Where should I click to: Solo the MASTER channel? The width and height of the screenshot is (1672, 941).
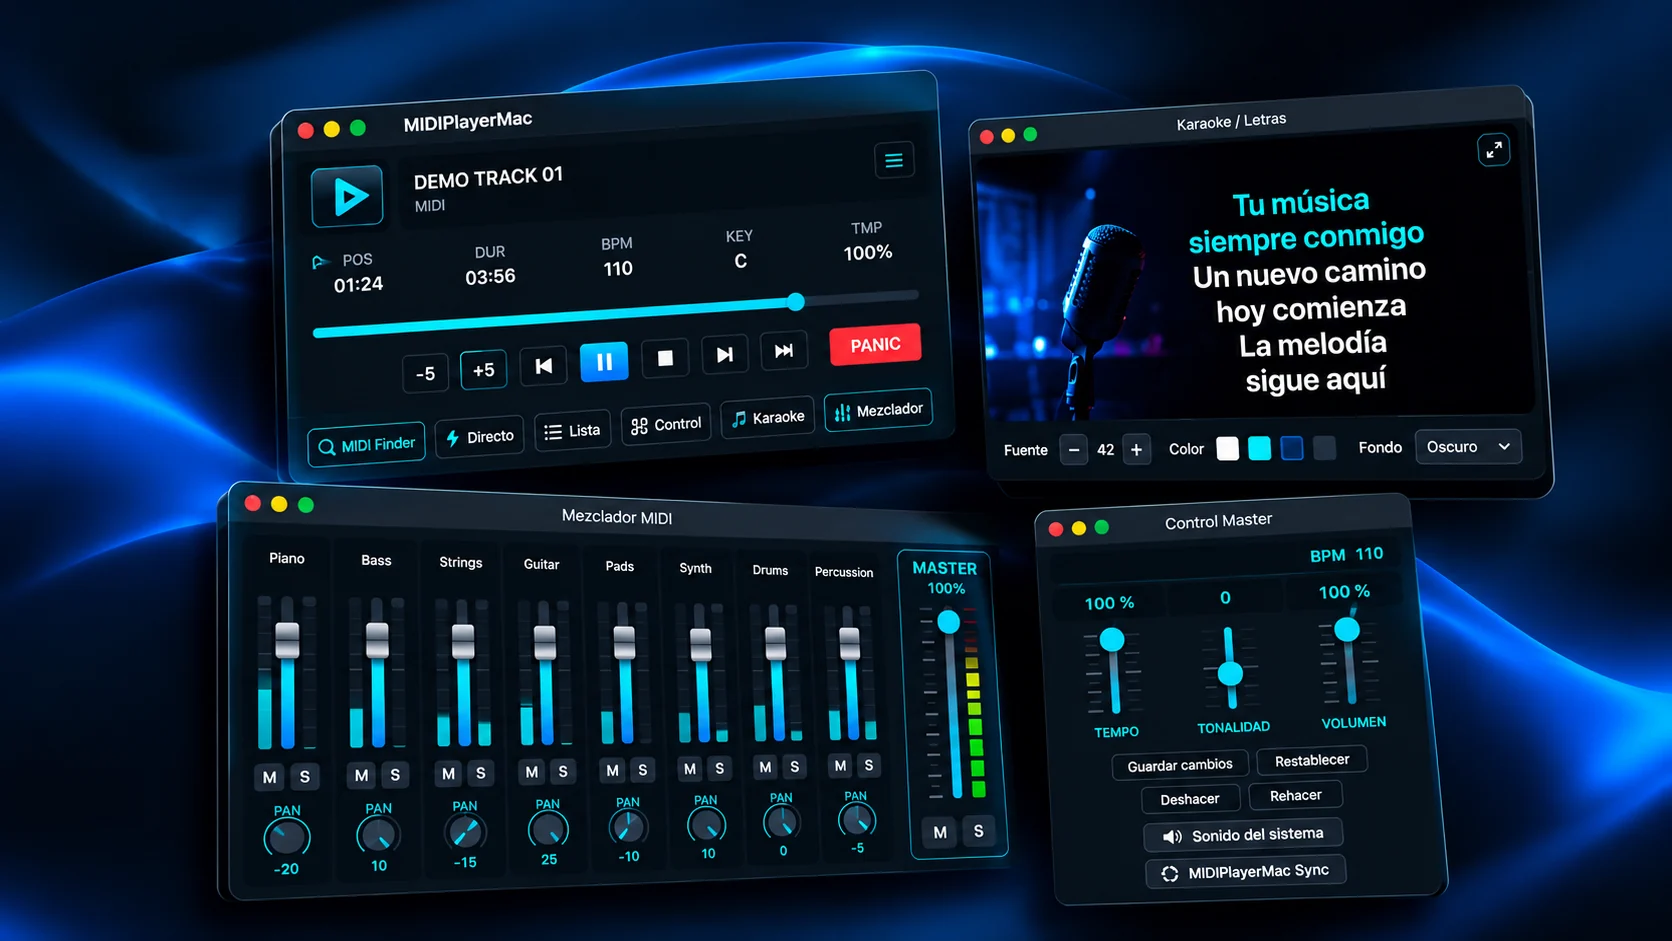point(979,831)
